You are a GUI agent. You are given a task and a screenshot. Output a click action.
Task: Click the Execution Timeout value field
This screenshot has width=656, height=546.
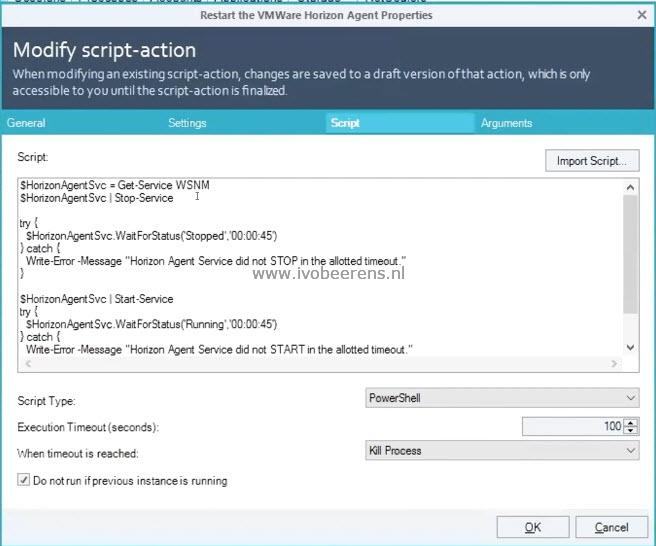click(x=572, y=426)
